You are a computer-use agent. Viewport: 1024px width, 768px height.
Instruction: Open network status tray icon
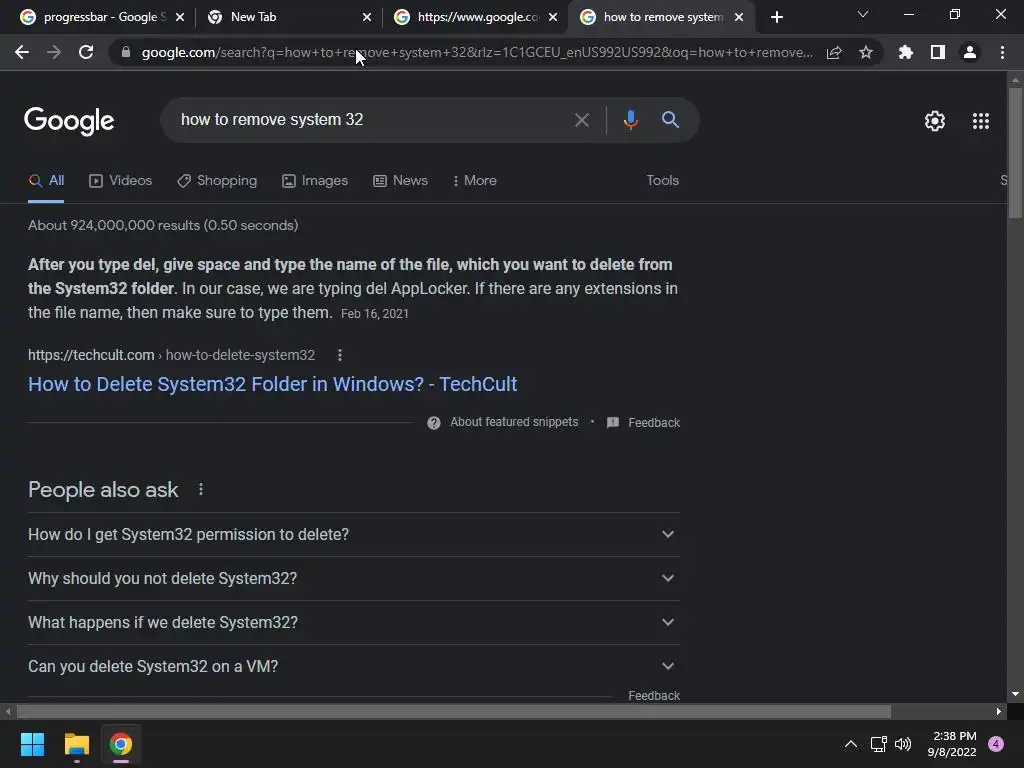click(x=878, y=744)
